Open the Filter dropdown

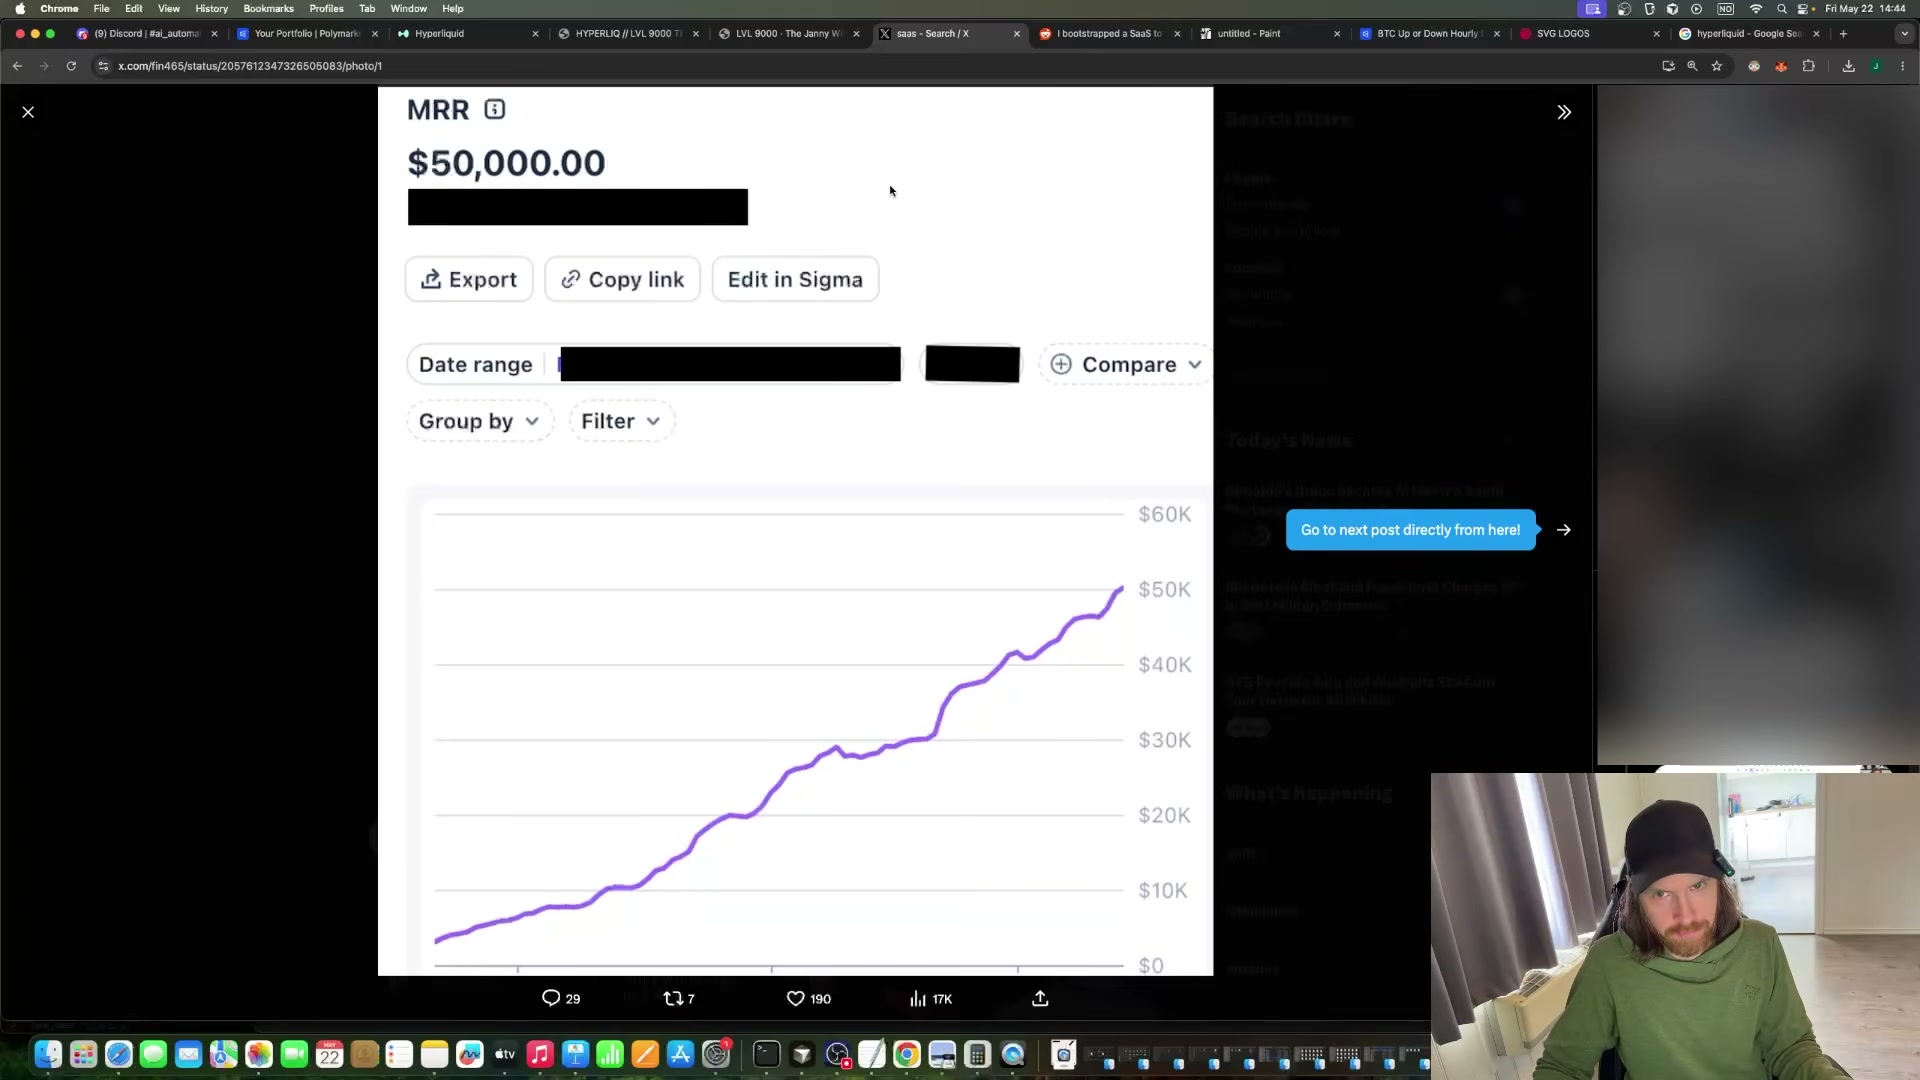[621, 421]
